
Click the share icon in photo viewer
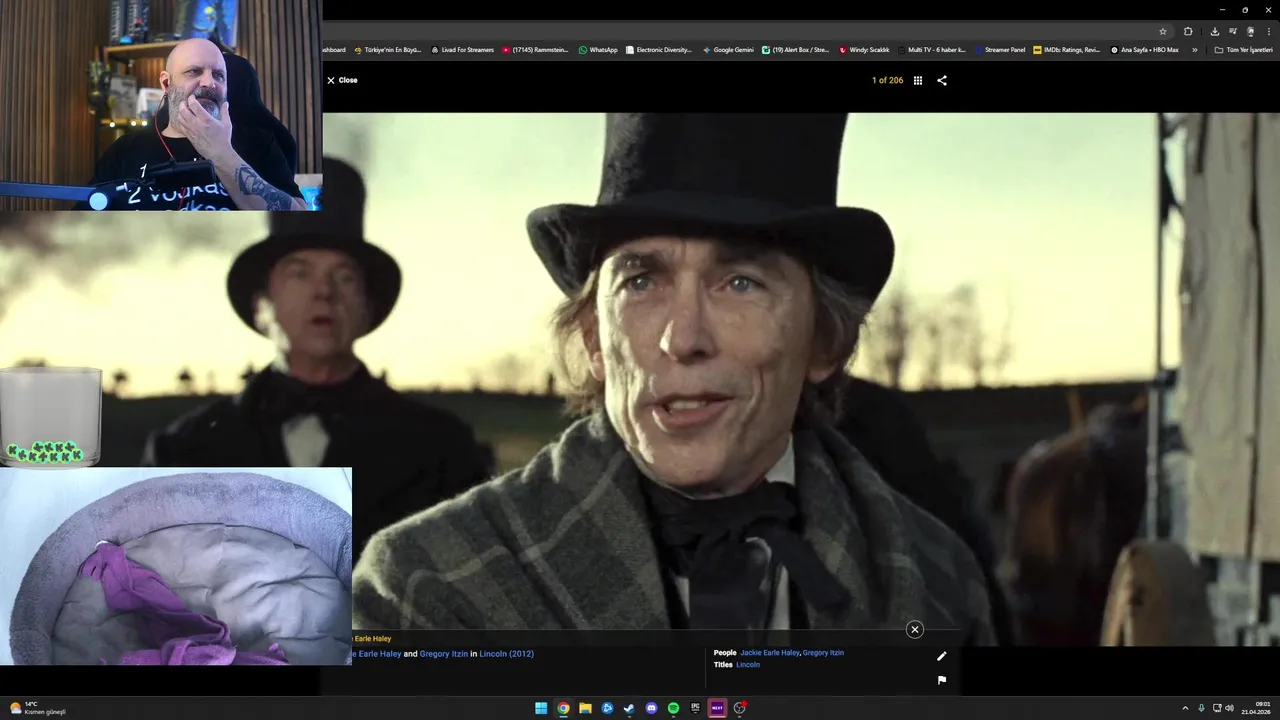942,80
